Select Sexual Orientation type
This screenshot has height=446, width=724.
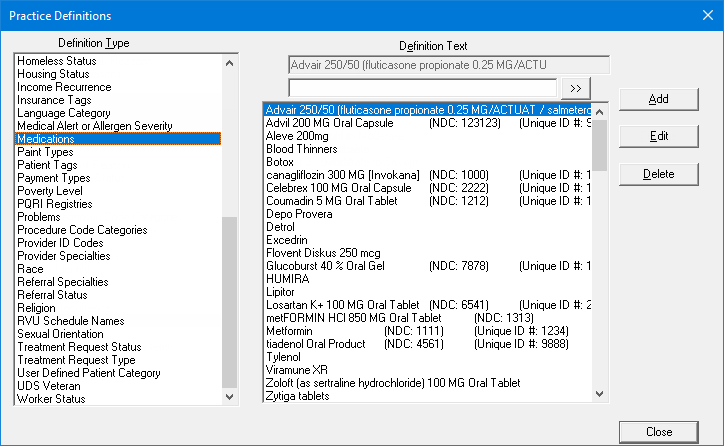click(118, 334)
